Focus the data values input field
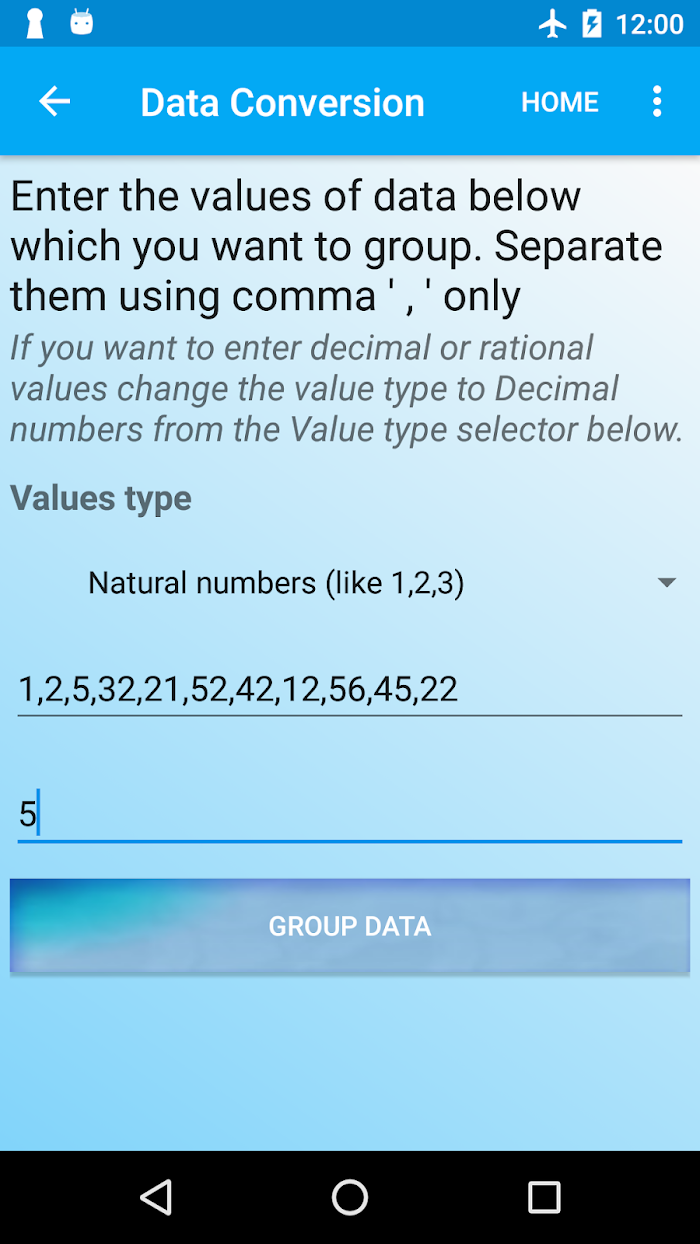Image resolution: width=700 pixels, height=1244 pixels. click(x=350, y=689)
